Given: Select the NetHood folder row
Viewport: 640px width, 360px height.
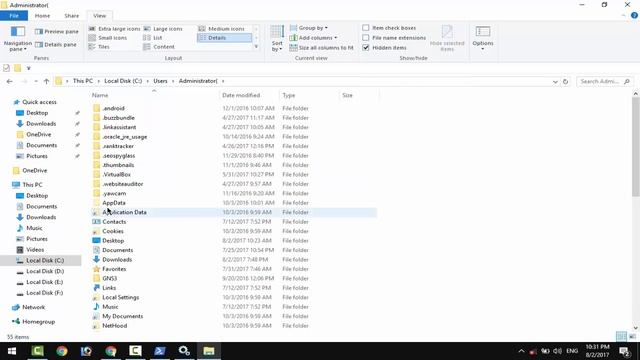Looking at the screenshot, I should [234, 326].
